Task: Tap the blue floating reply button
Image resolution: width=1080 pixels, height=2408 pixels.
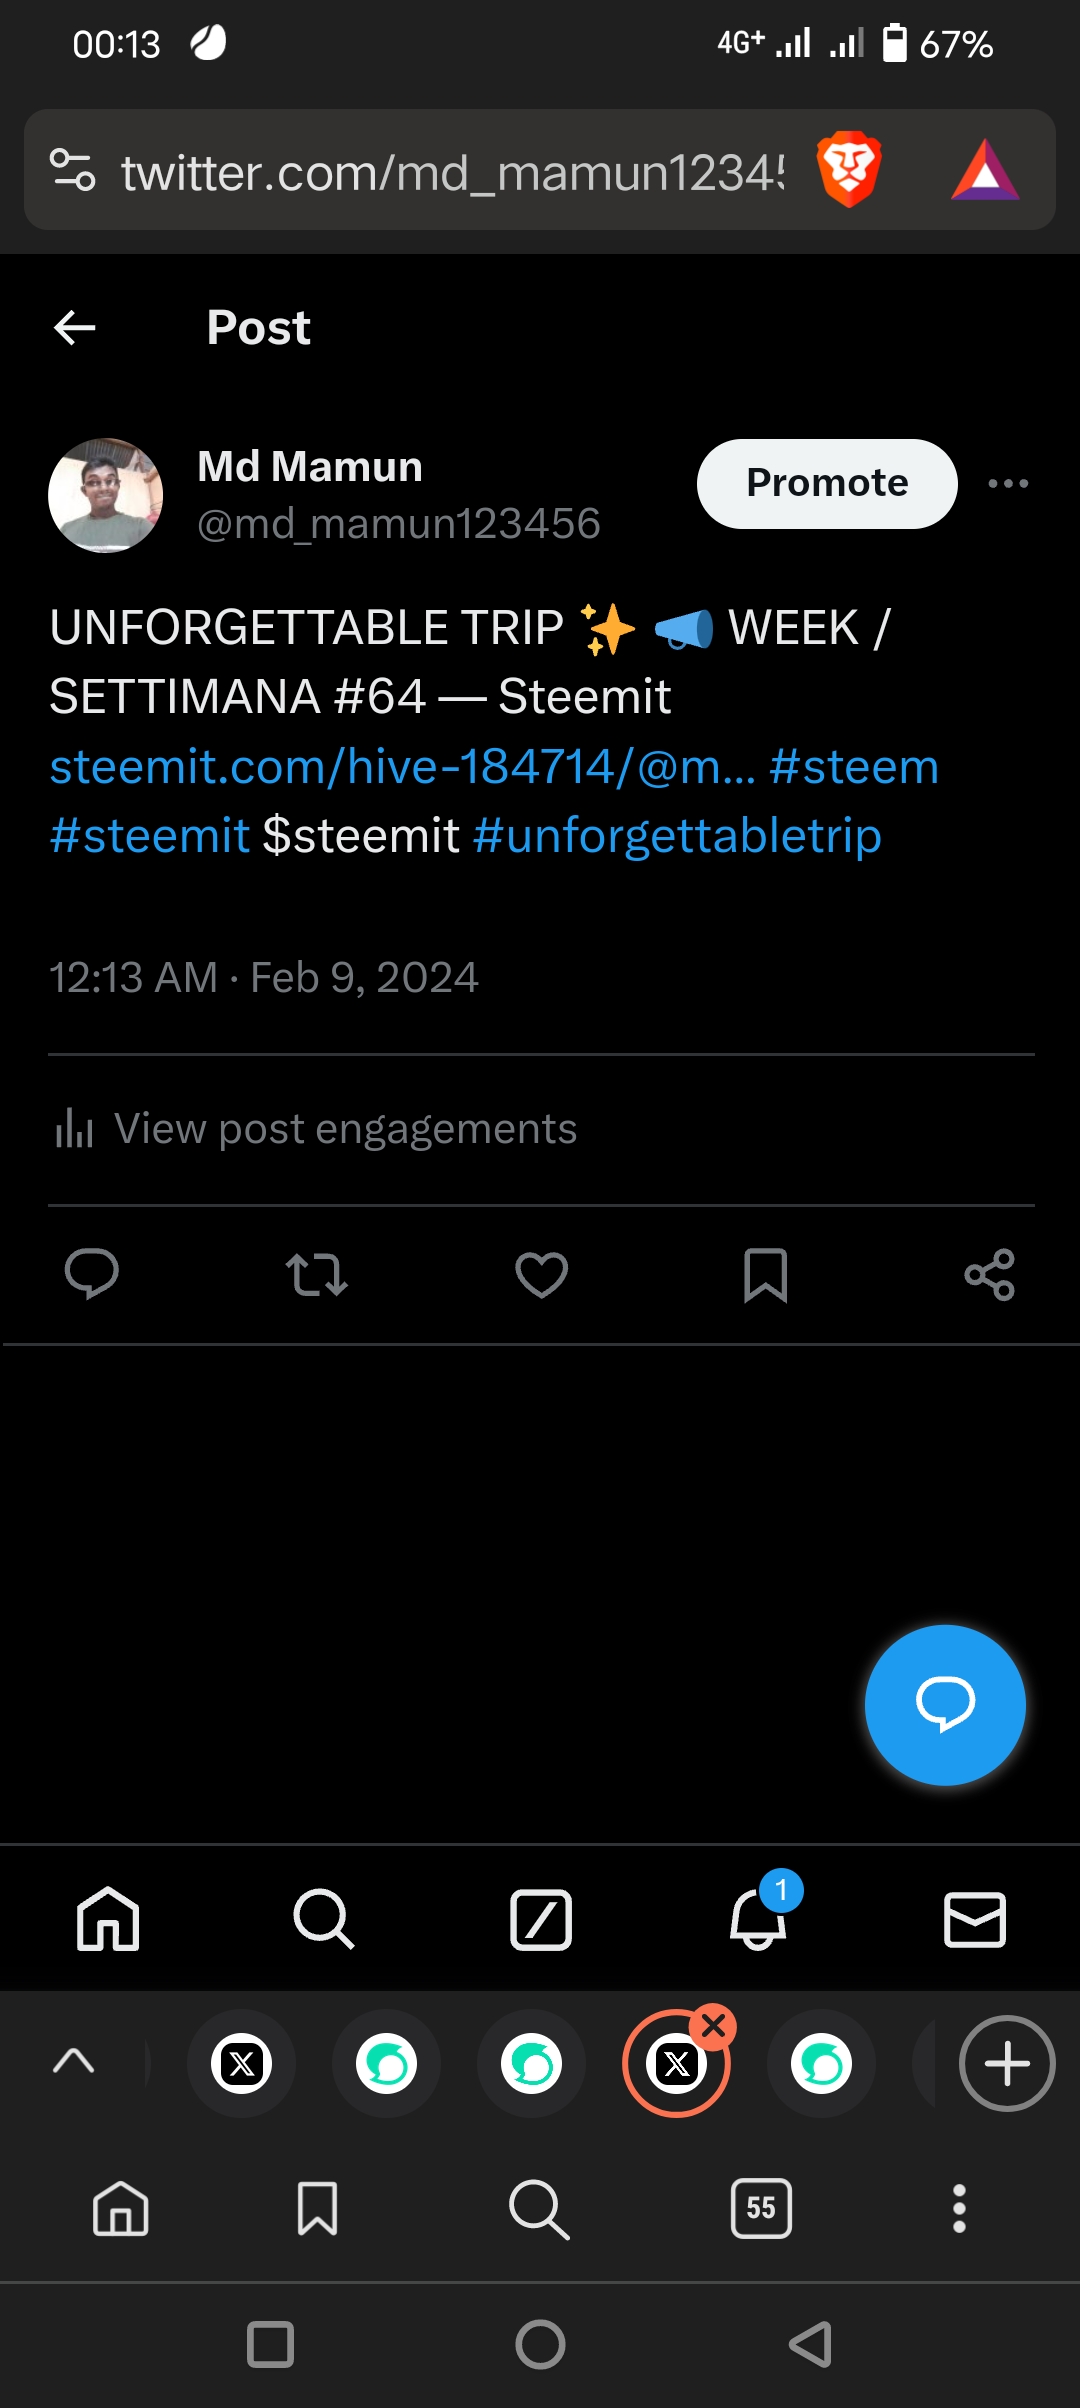Action: 944,1704
